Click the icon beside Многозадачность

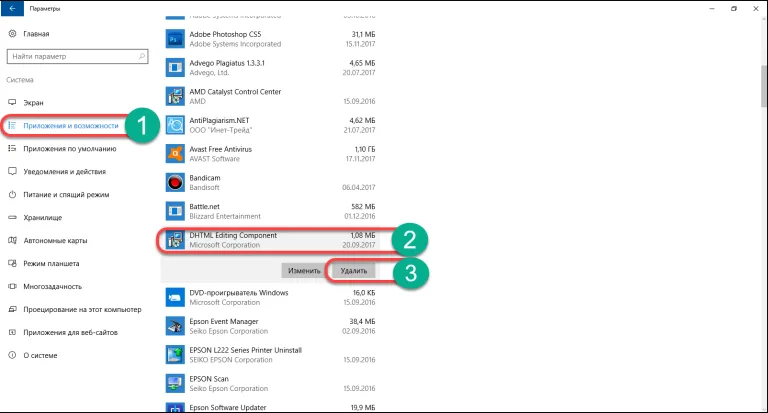click(12, 287)
